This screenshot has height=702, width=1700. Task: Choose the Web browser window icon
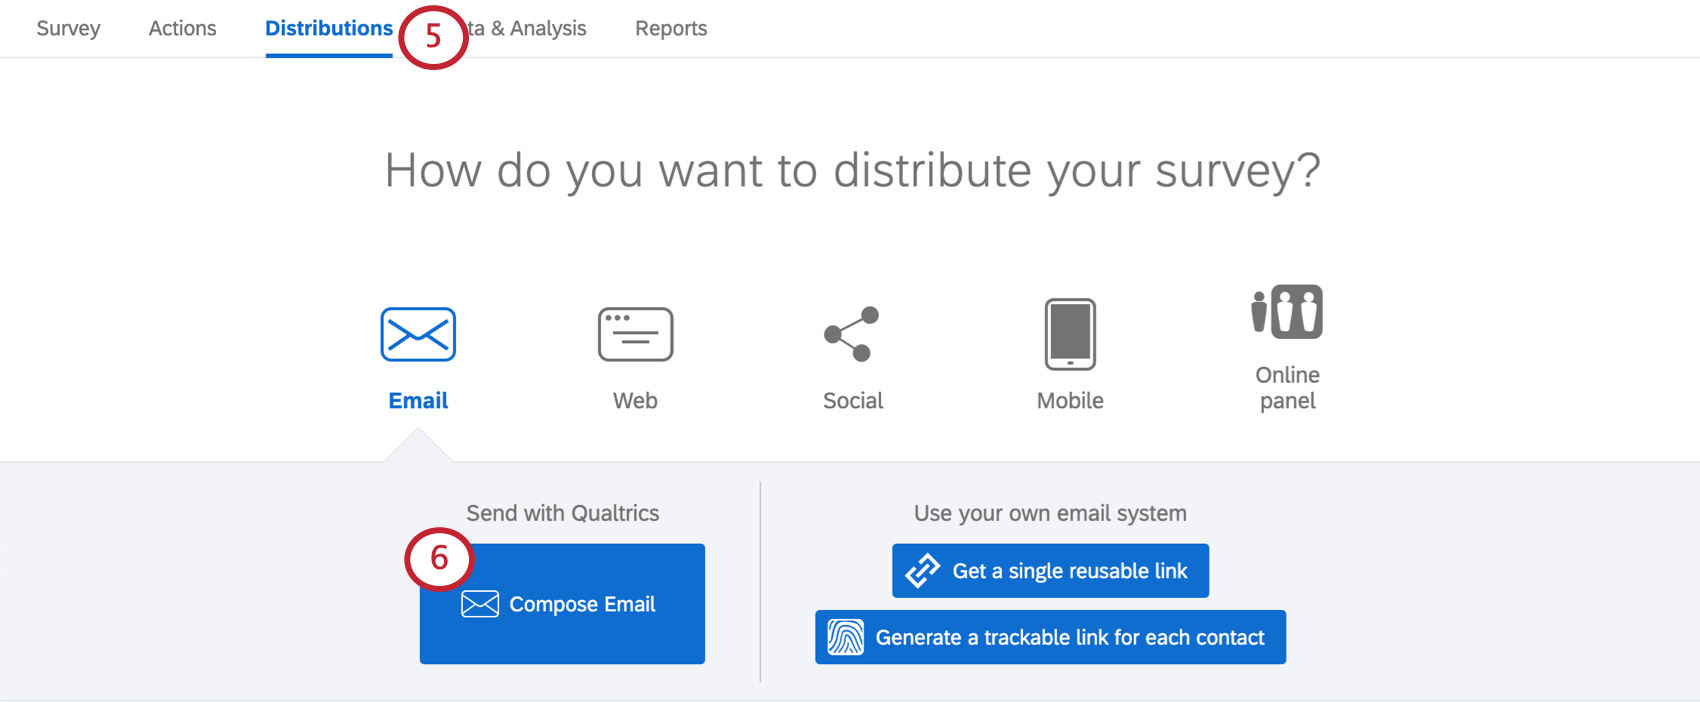635,334
